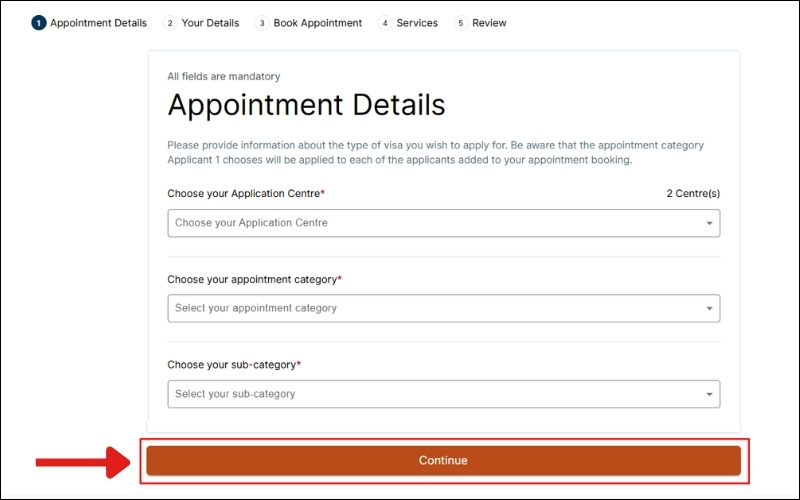Select the 'Book Appointment' step label
The width and height of the screenshot is (800, 500).
[x=318, y=23]
